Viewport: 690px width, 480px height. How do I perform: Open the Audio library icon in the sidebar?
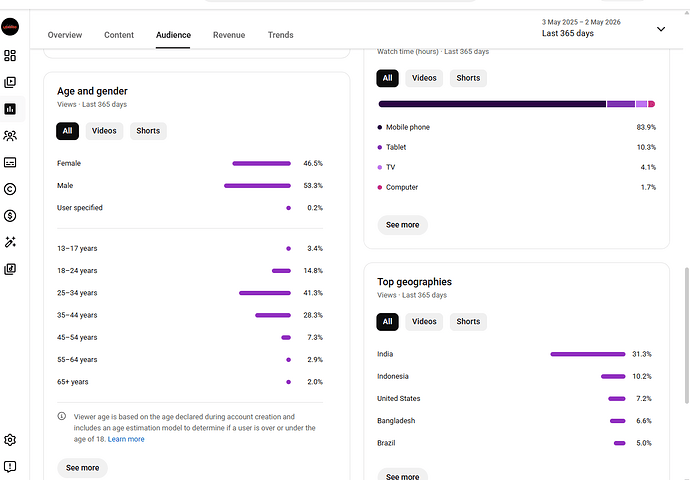point(10,269)
